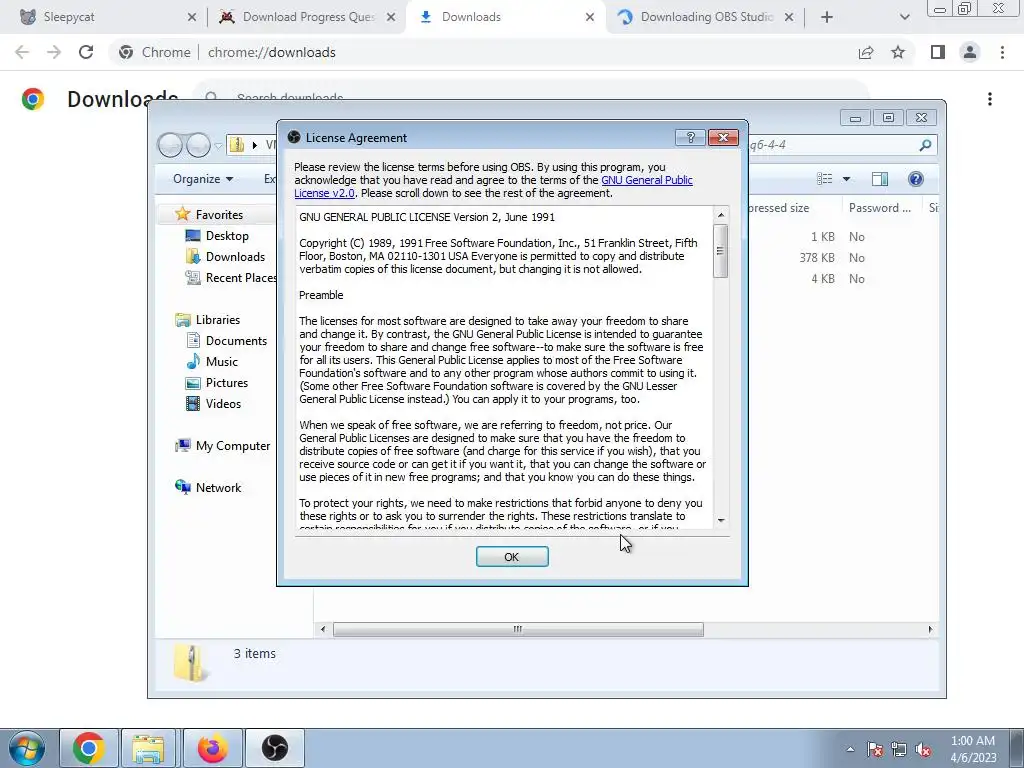This screenshot has height=768, width=1024.
Task: Open Windows Explorer from the taskbar
Action: 149,748
